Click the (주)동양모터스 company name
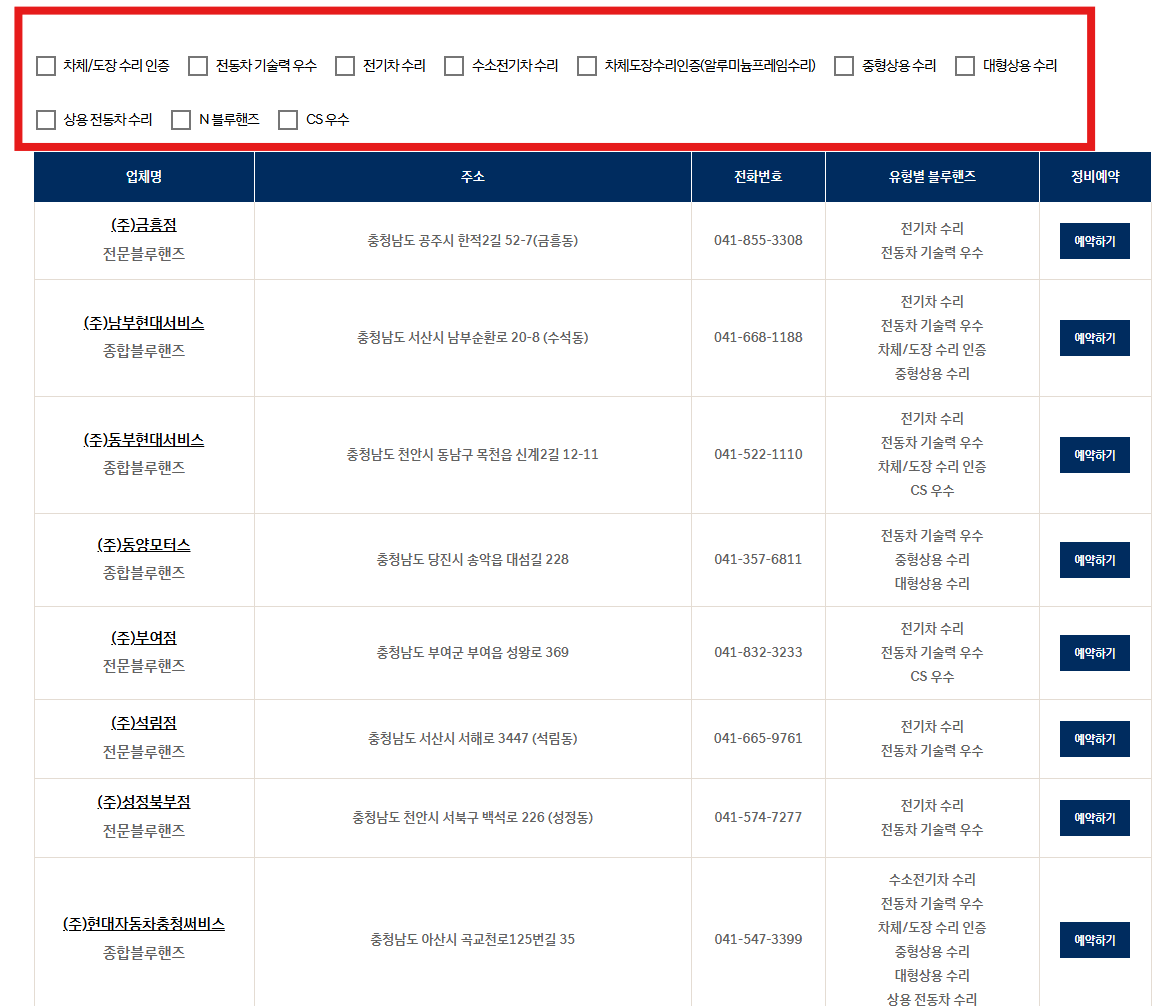Image resolution: width=1159 pixels, height=1006 pixels. coord(144,545)
